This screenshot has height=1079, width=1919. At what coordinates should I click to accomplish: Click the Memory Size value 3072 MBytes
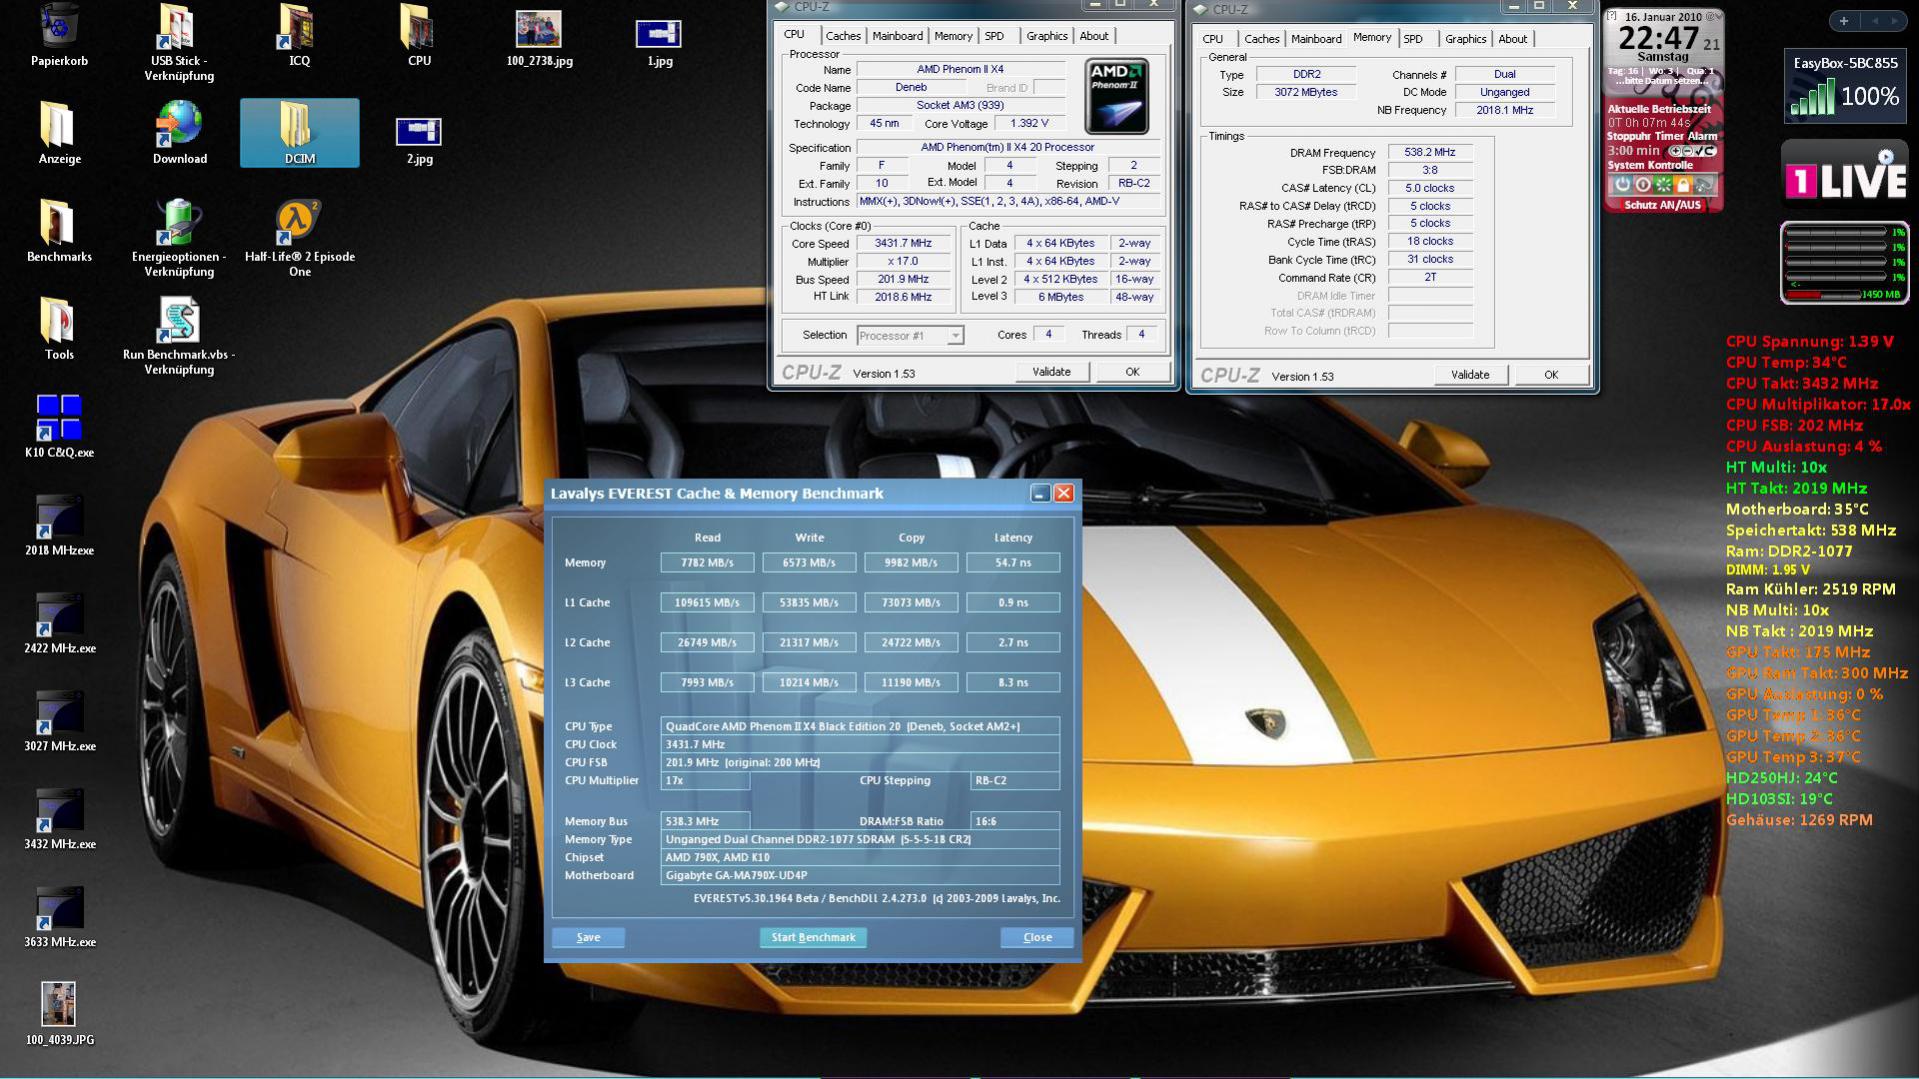tap(1305, 92)
